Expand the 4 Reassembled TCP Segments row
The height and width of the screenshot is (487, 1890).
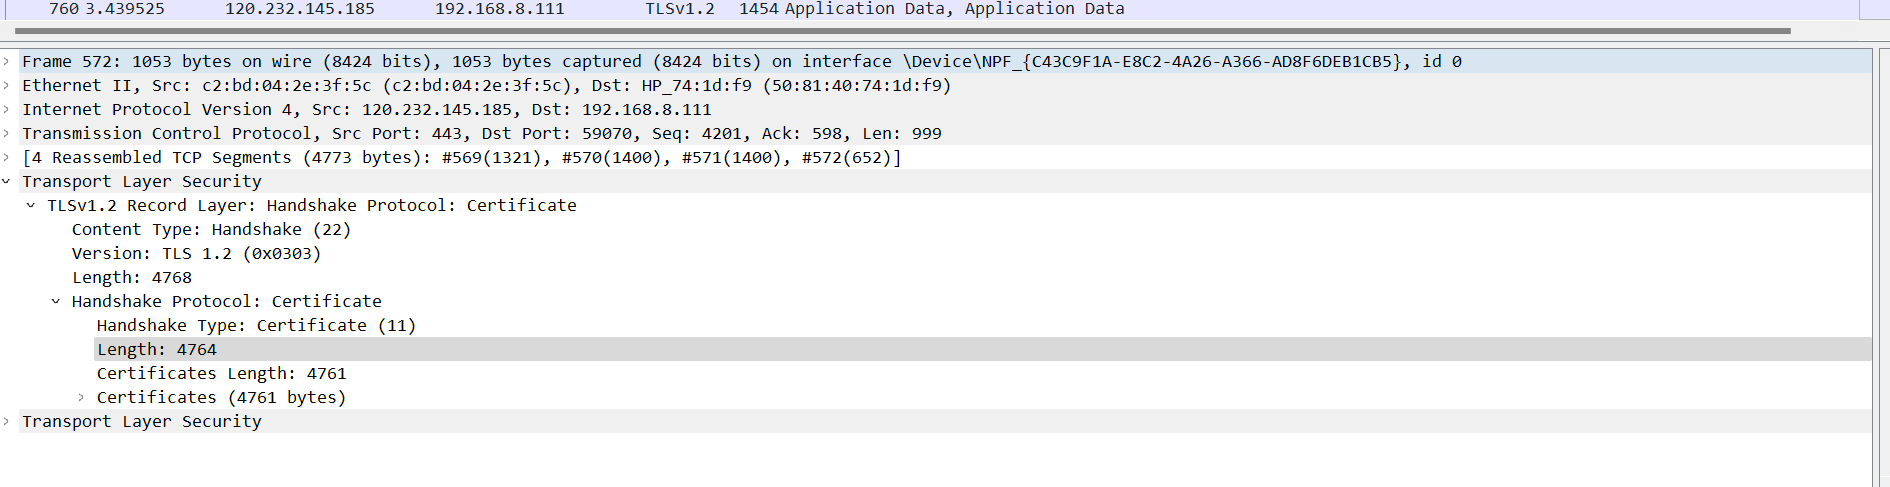[x=7, y=158]
